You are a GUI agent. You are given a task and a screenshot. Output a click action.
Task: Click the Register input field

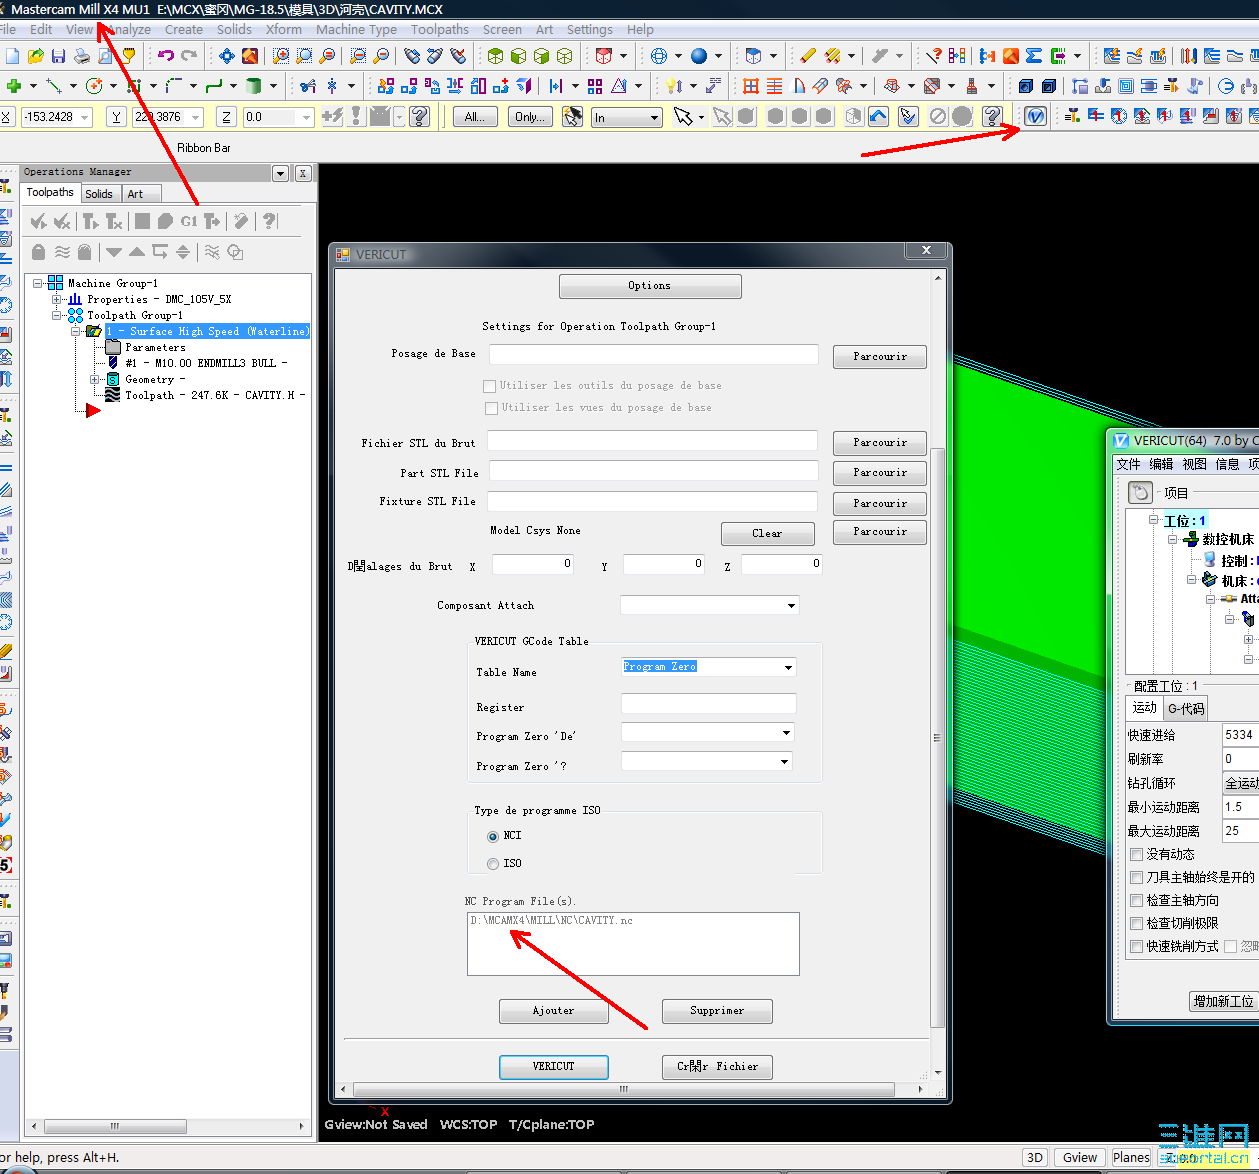709,704
